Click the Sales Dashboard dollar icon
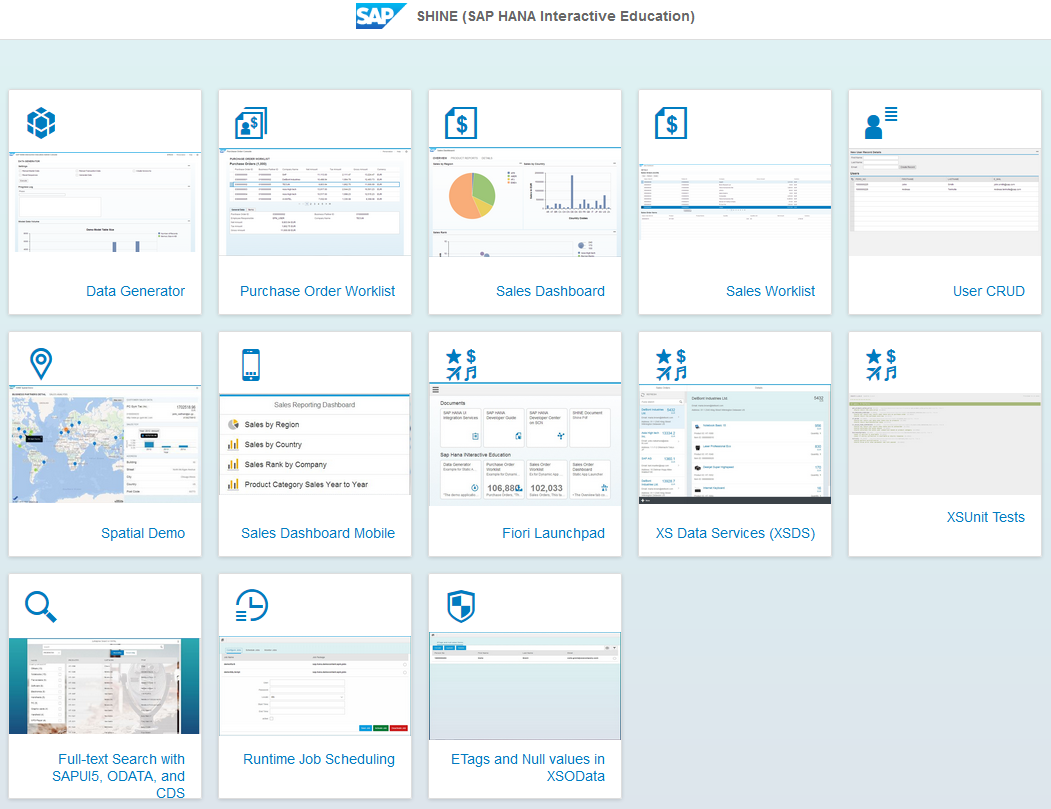This screenshot has height=809, width=1051. click(x=461, y=123)
